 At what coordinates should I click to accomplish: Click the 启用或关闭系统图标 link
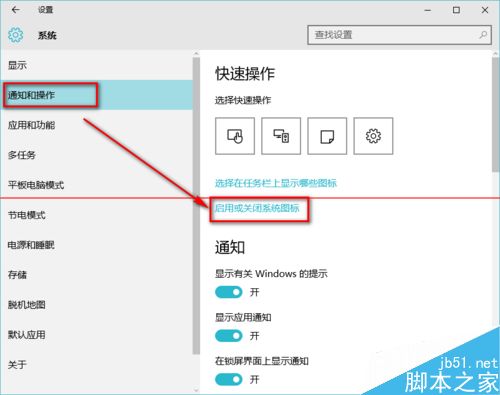tap(257, 208)
